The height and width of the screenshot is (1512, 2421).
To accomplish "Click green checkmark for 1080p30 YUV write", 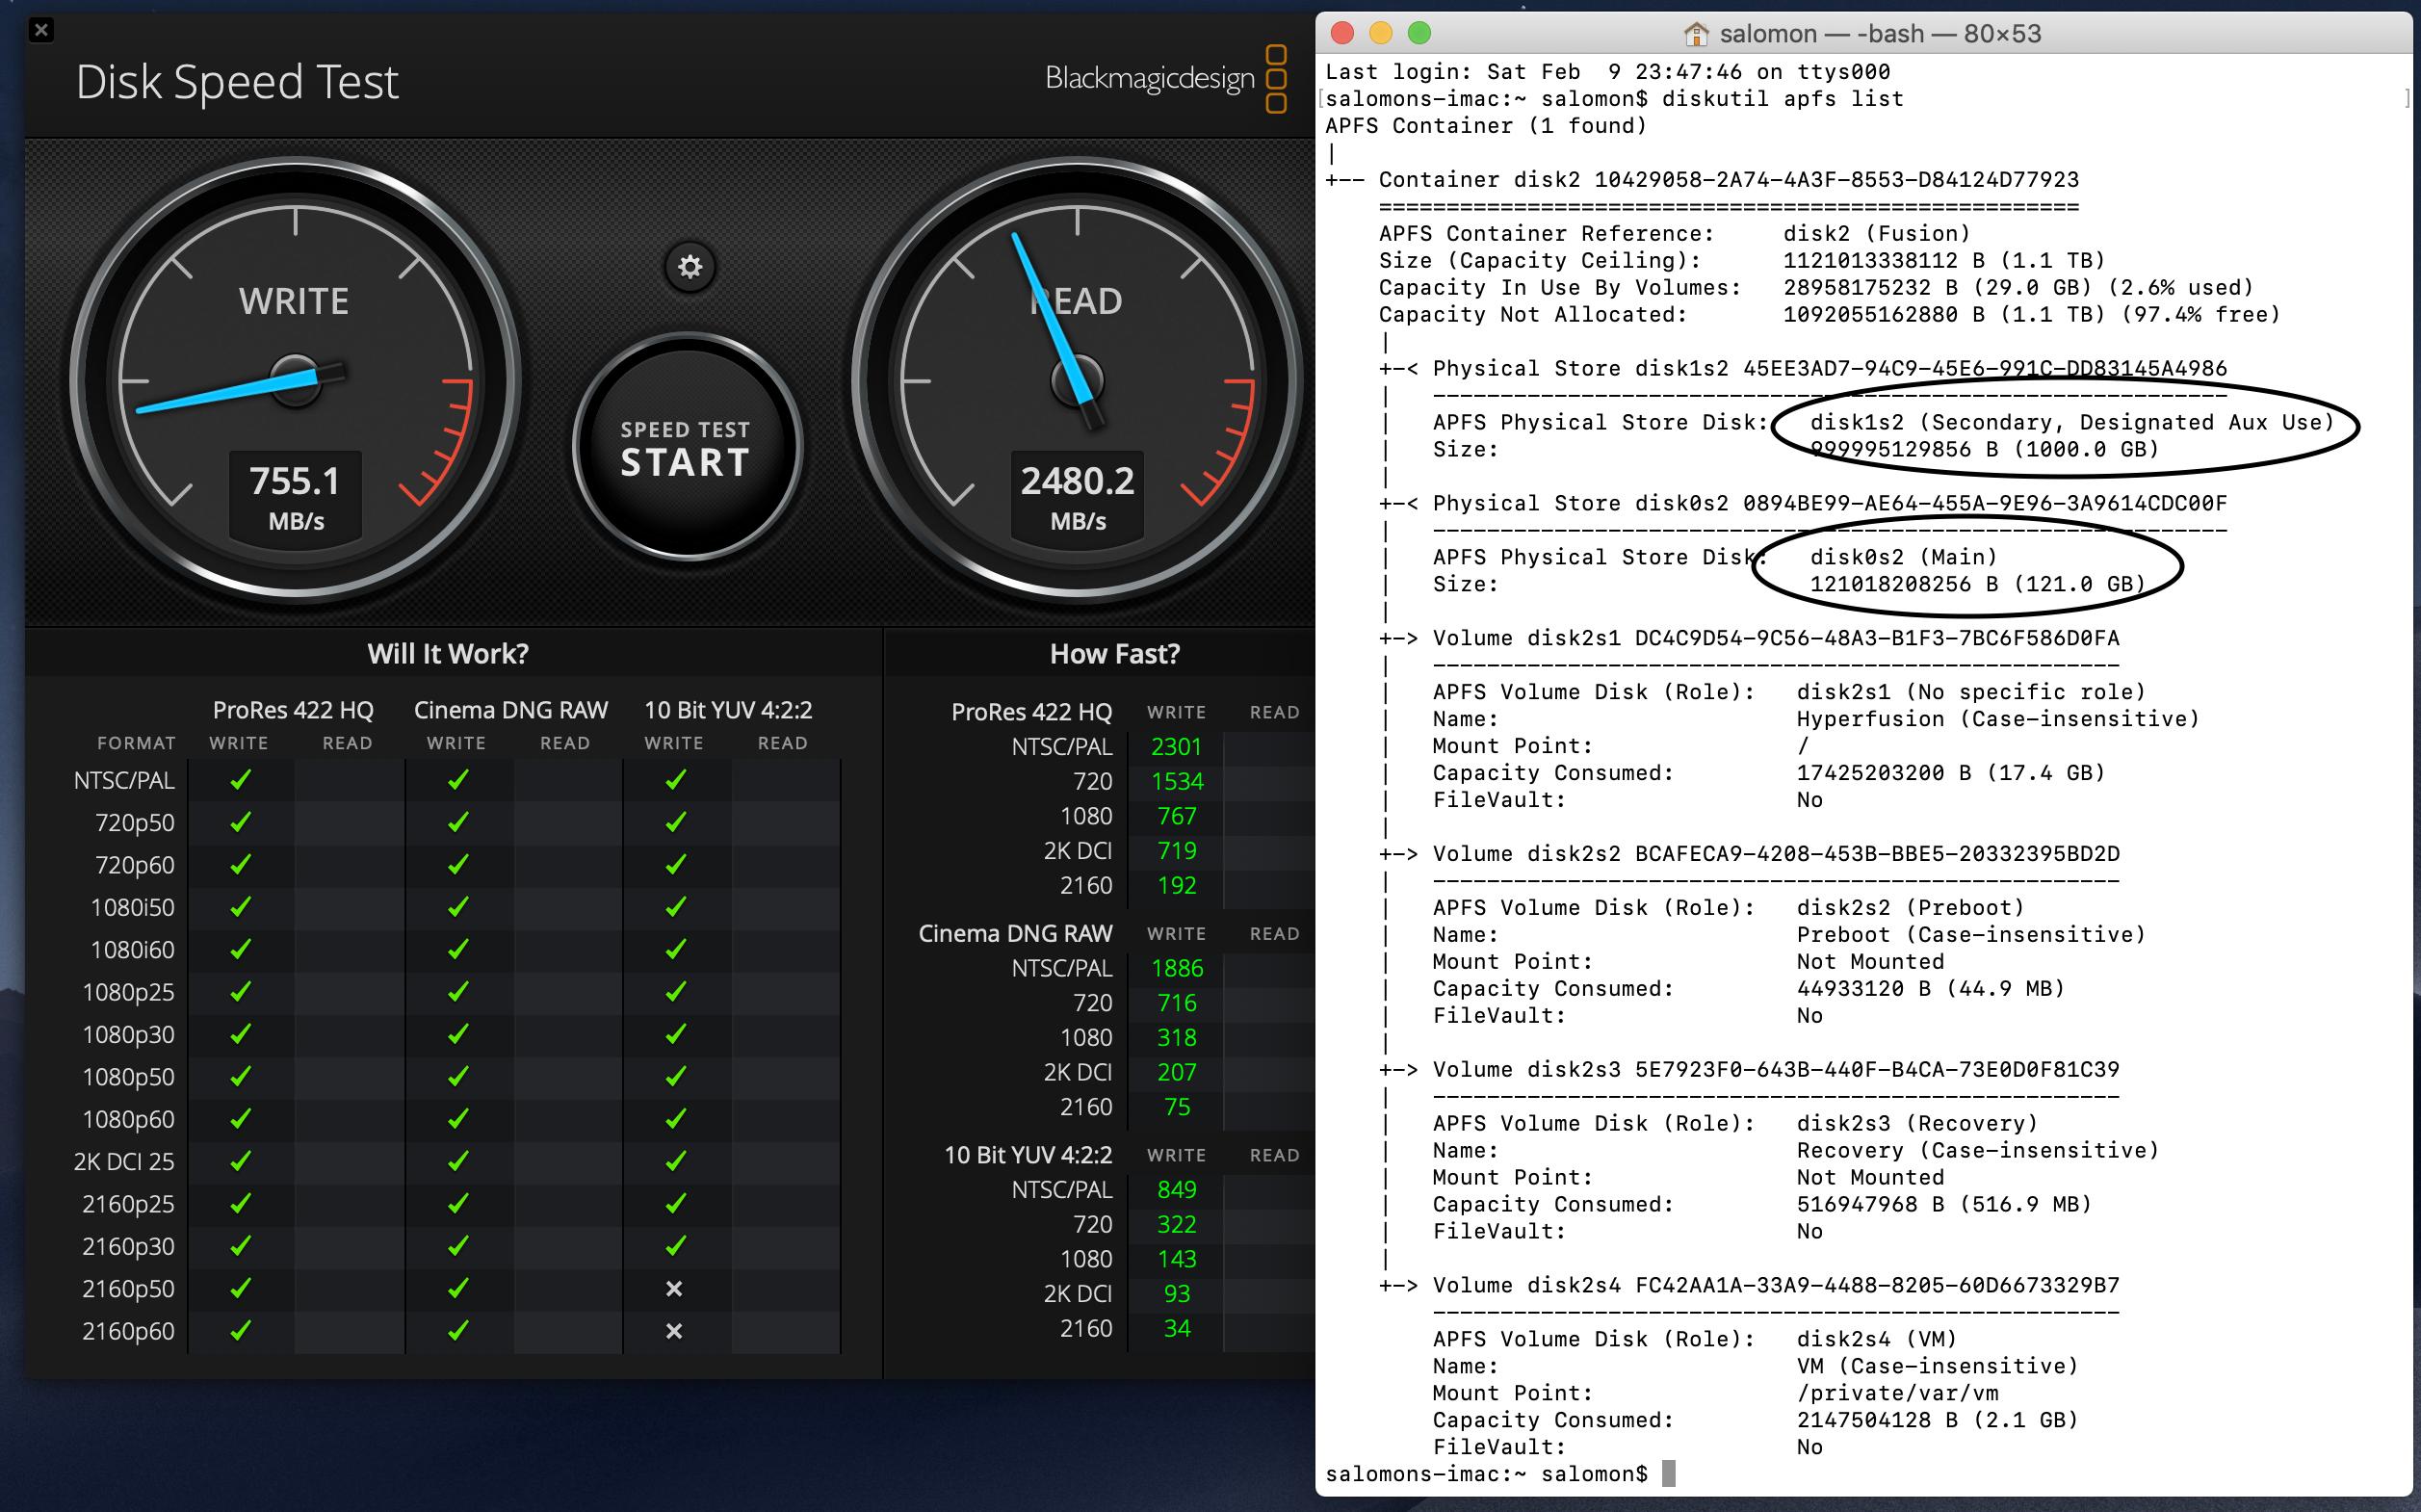I will pyautogui.click(x=676, y=1034).
